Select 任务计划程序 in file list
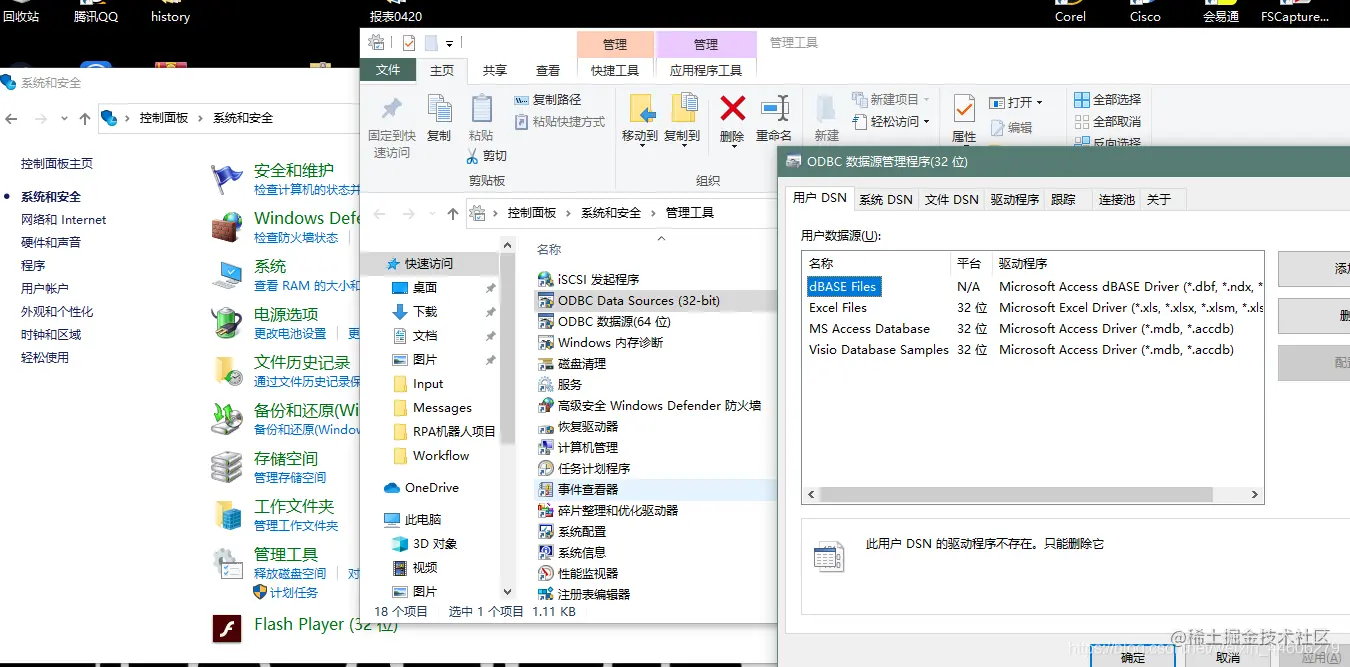Viewport: 1350px width, 667px height. click(x=584, y=468)
